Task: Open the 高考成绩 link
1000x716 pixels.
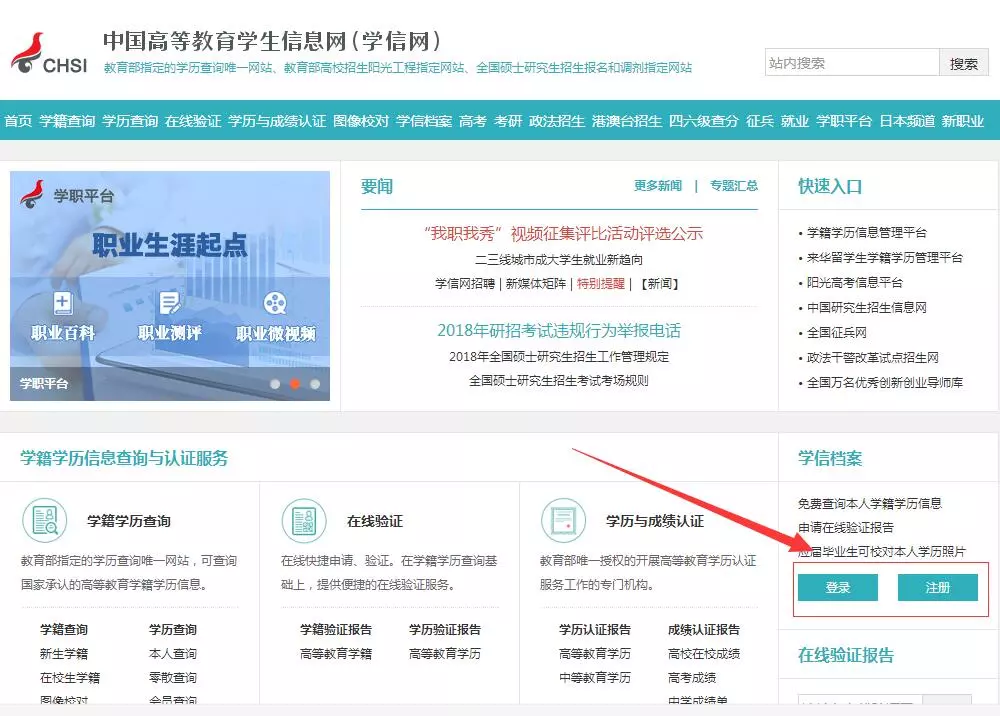Action: [692, 678]
